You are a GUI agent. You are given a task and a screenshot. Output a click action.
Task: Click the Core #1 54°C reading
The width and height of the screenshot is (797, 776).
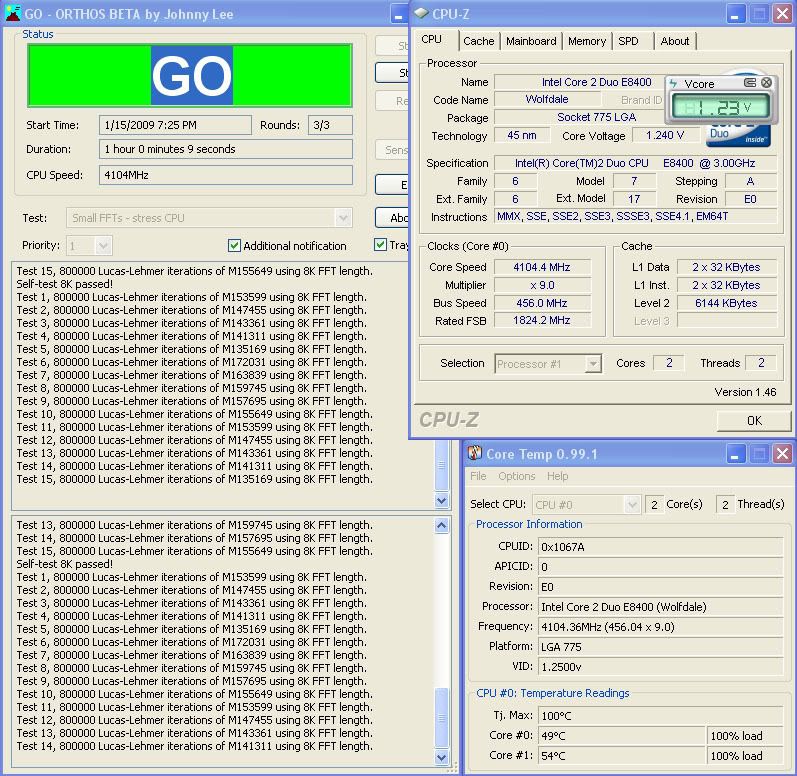pyautogui.click(x=621, y=756)
